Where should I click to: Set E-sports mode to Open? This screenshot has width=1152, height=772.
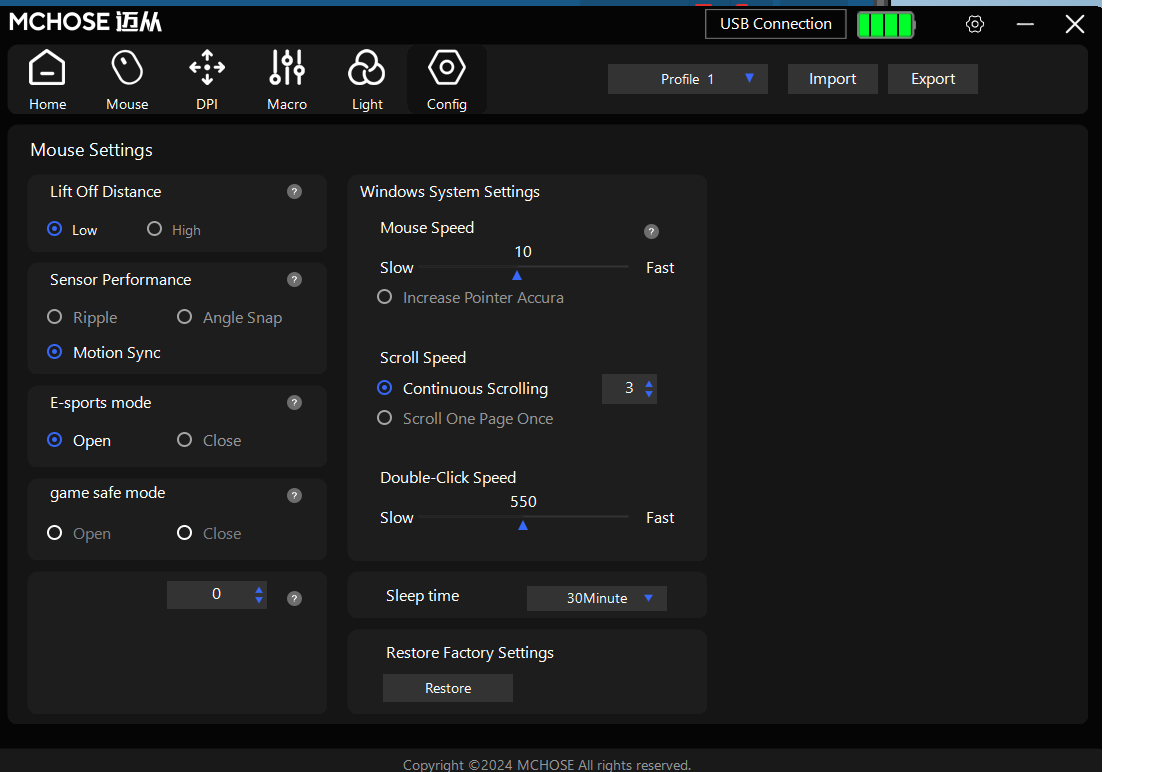tap(54, 440)
